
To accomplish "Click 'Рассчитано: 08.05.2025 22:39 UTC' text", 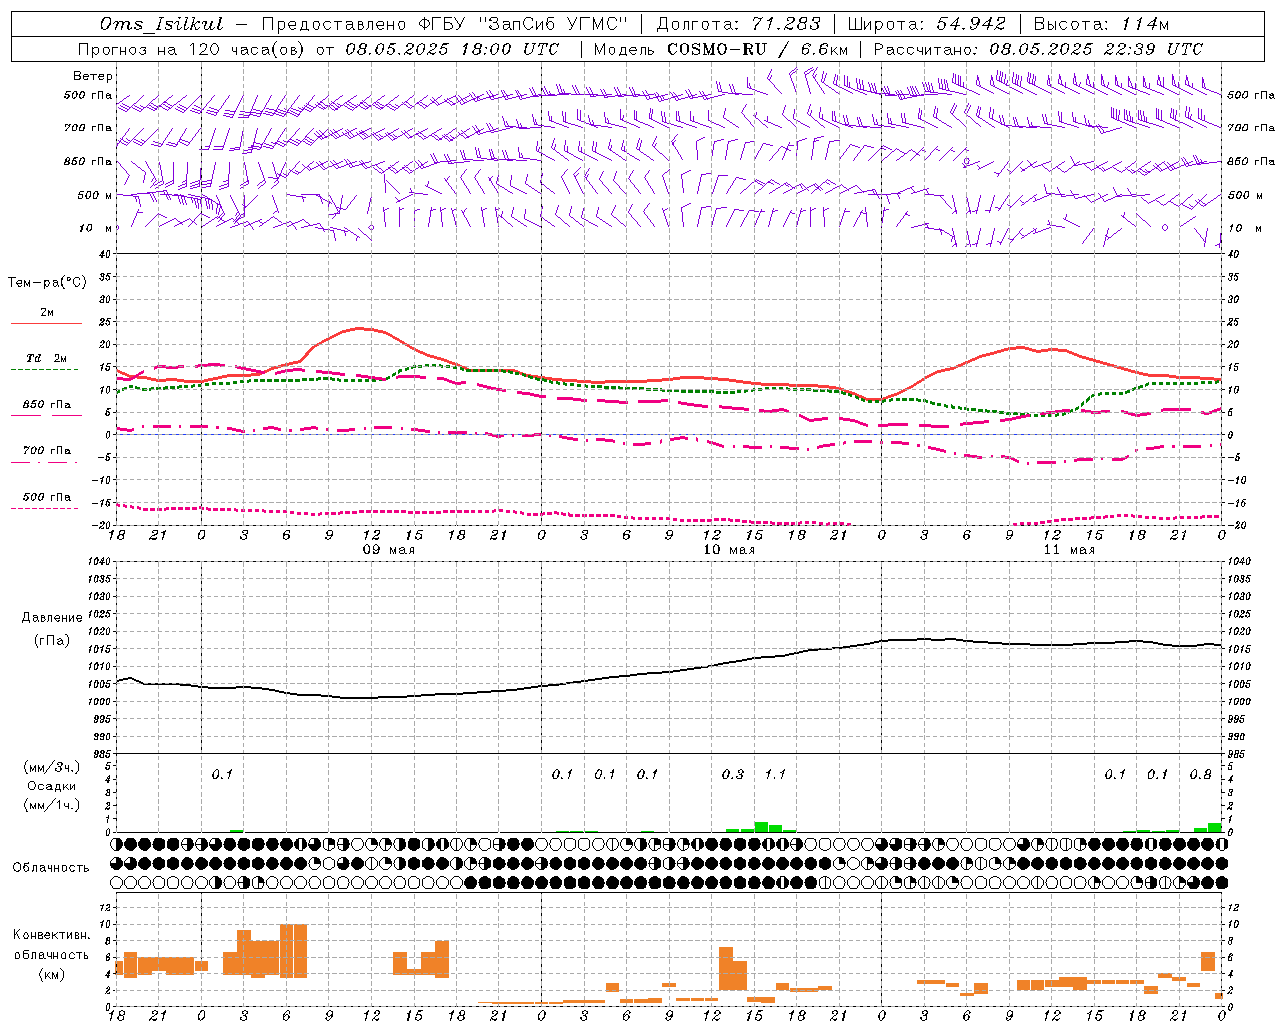I will (1038, 49).
